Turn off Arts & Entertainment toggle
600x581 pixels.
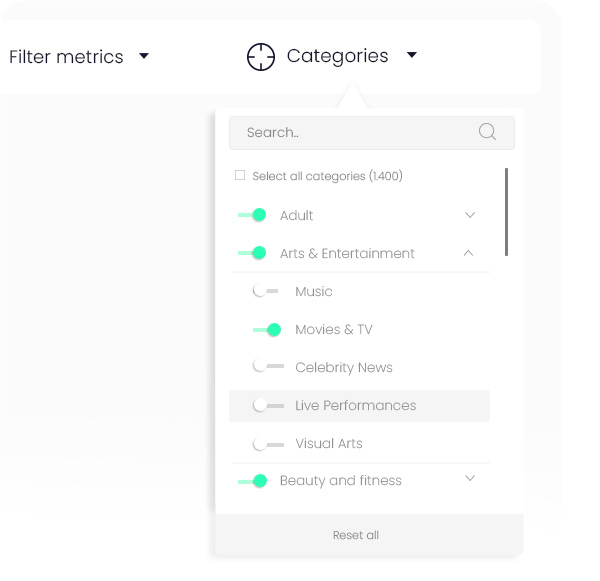tap(252, 253)
